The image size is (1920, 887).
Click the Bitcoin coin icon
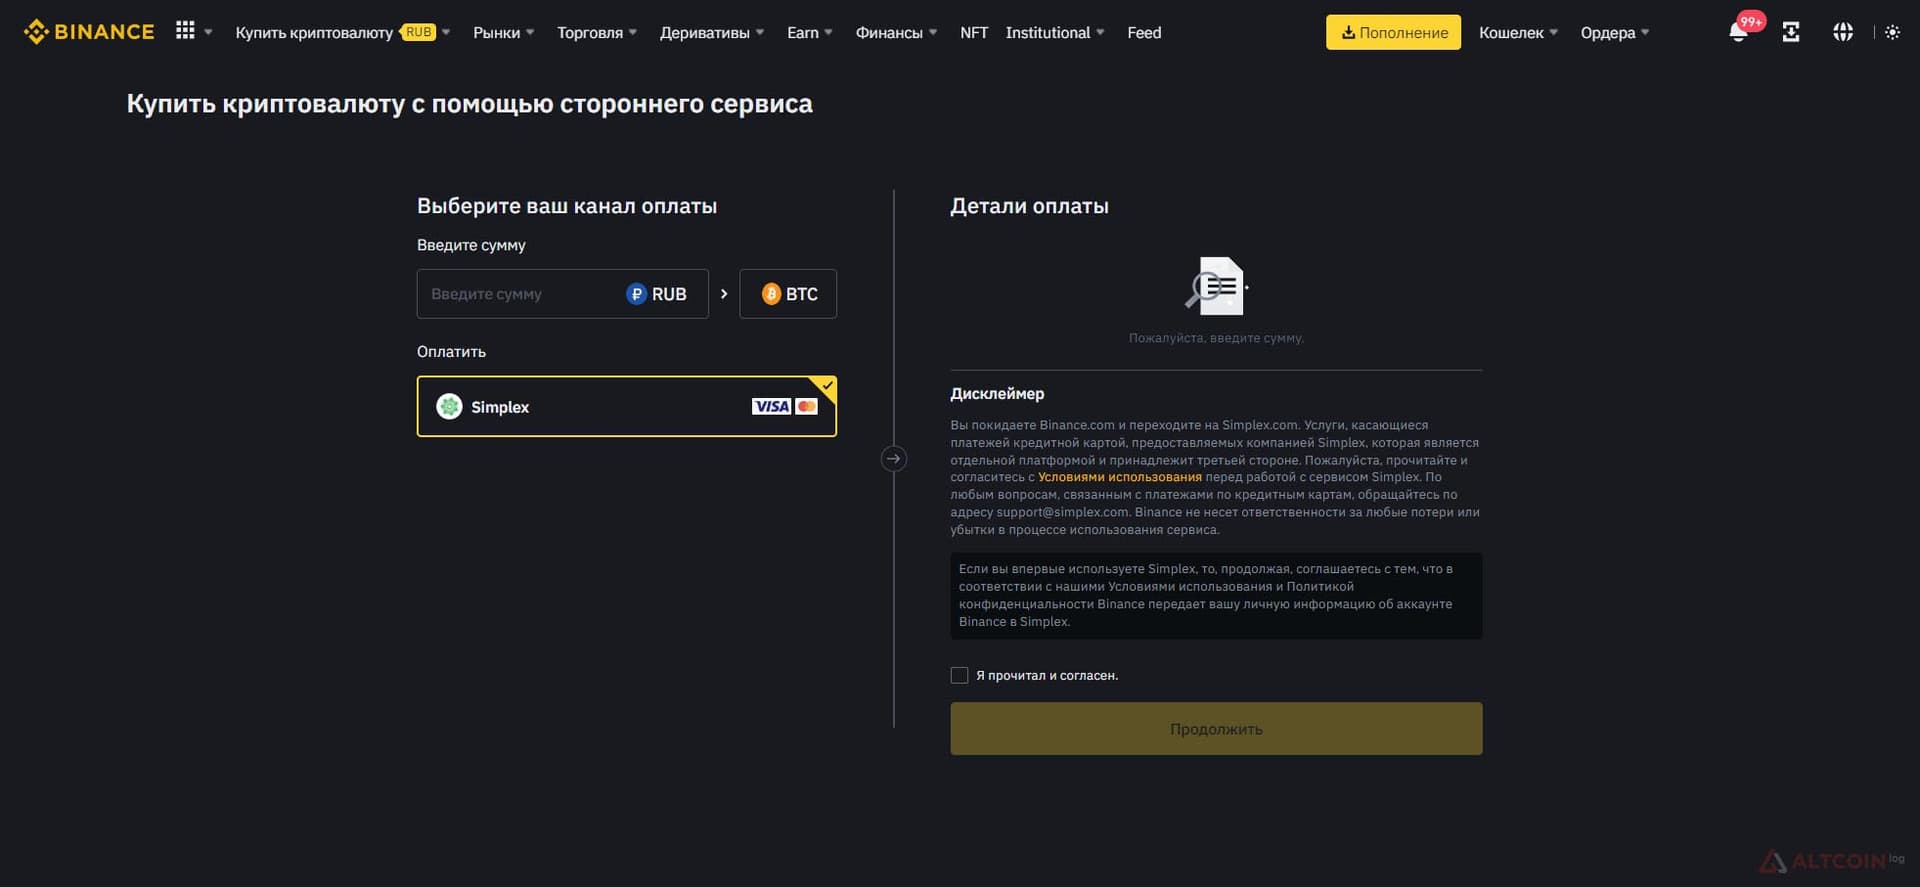771,294
